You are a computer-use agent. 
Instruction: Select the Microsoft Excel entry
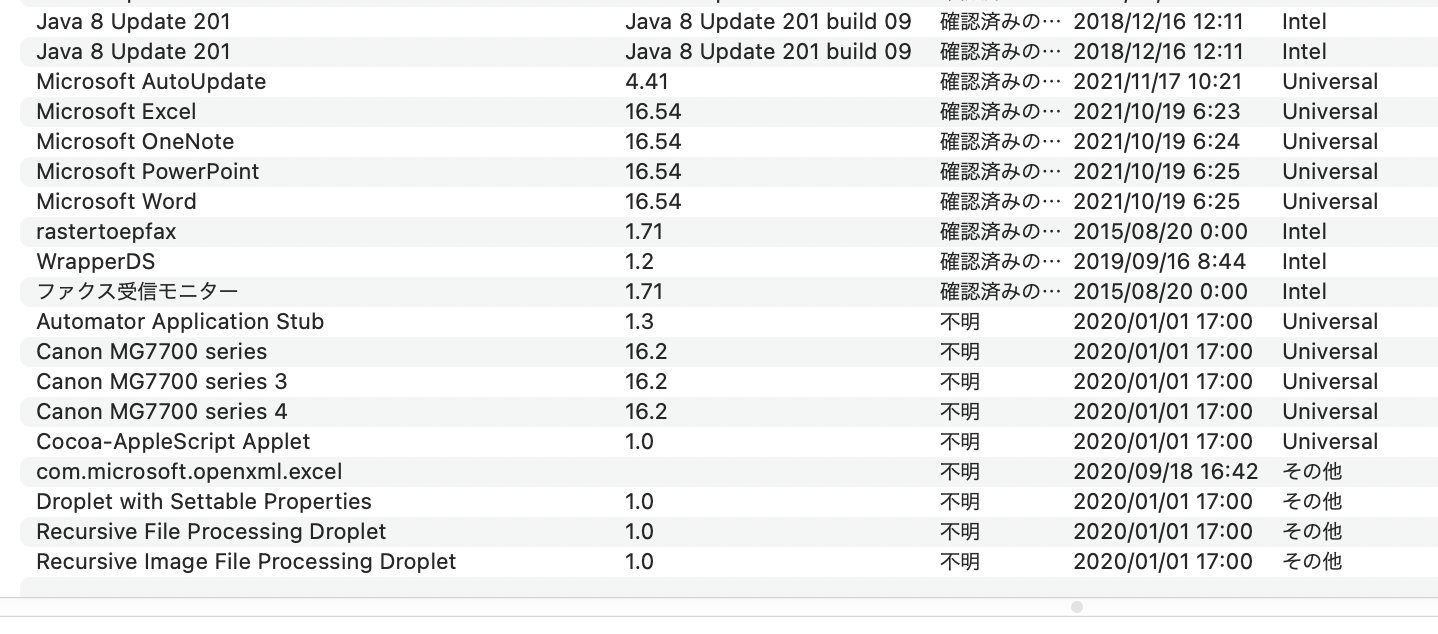[x=116, y=112]
